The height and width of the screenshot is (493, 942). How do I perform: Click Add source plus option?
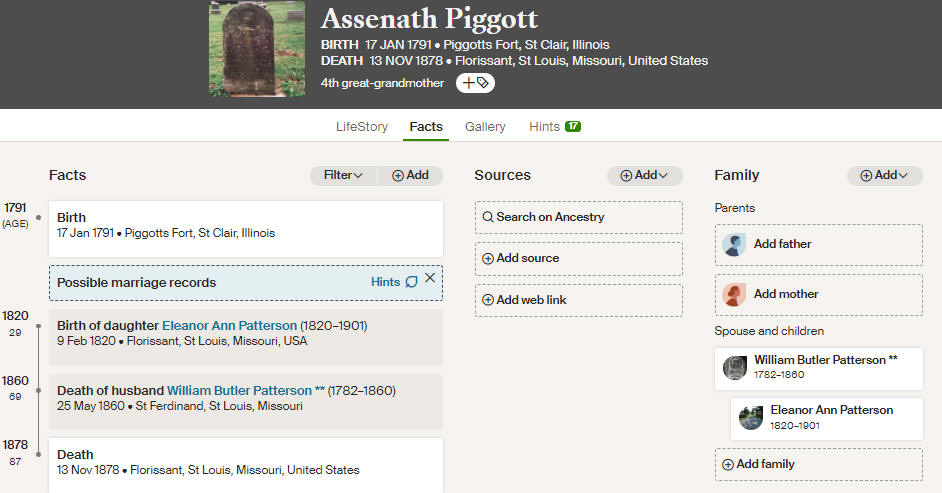click(579, 258)
